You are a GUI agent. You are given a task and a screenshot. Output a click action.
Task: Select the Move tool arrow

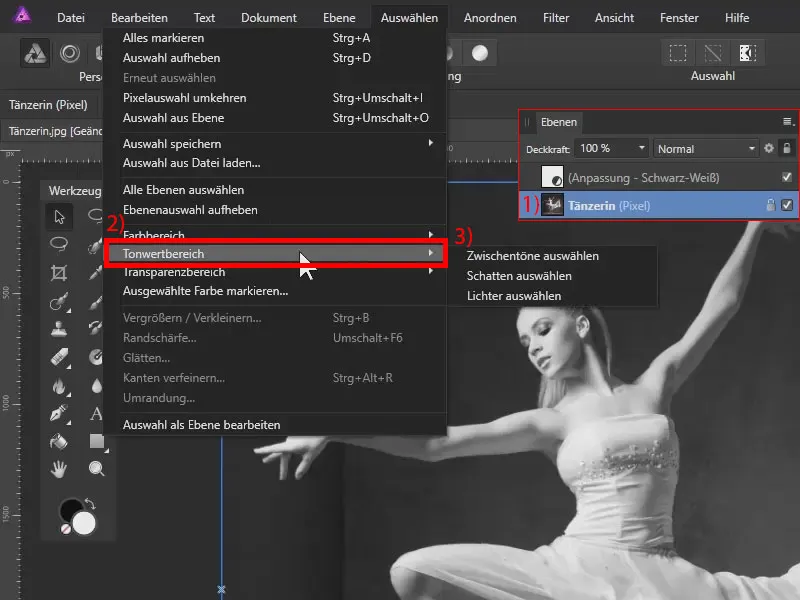click(x=60, y=217)
